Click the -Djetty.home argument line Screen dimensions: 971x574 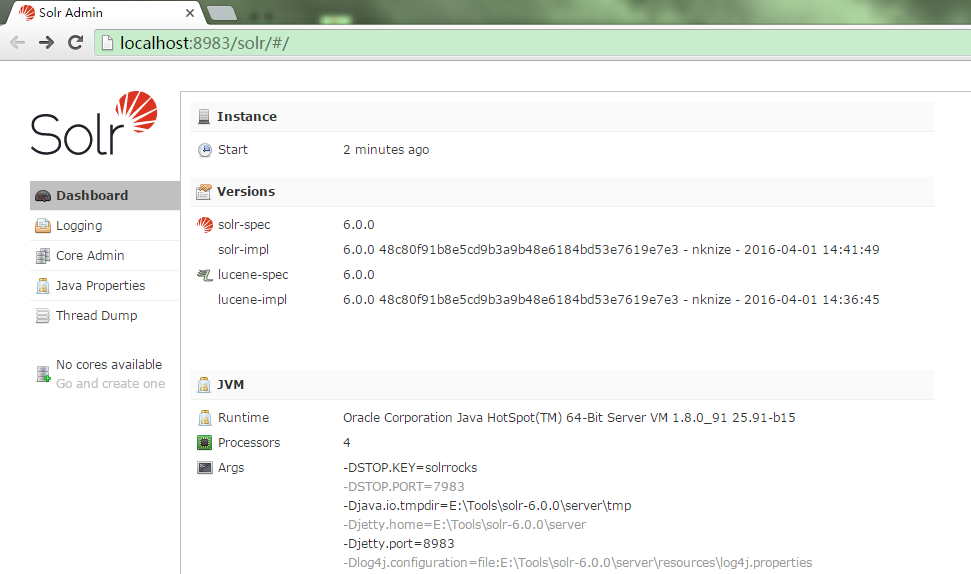pos(464,525)
